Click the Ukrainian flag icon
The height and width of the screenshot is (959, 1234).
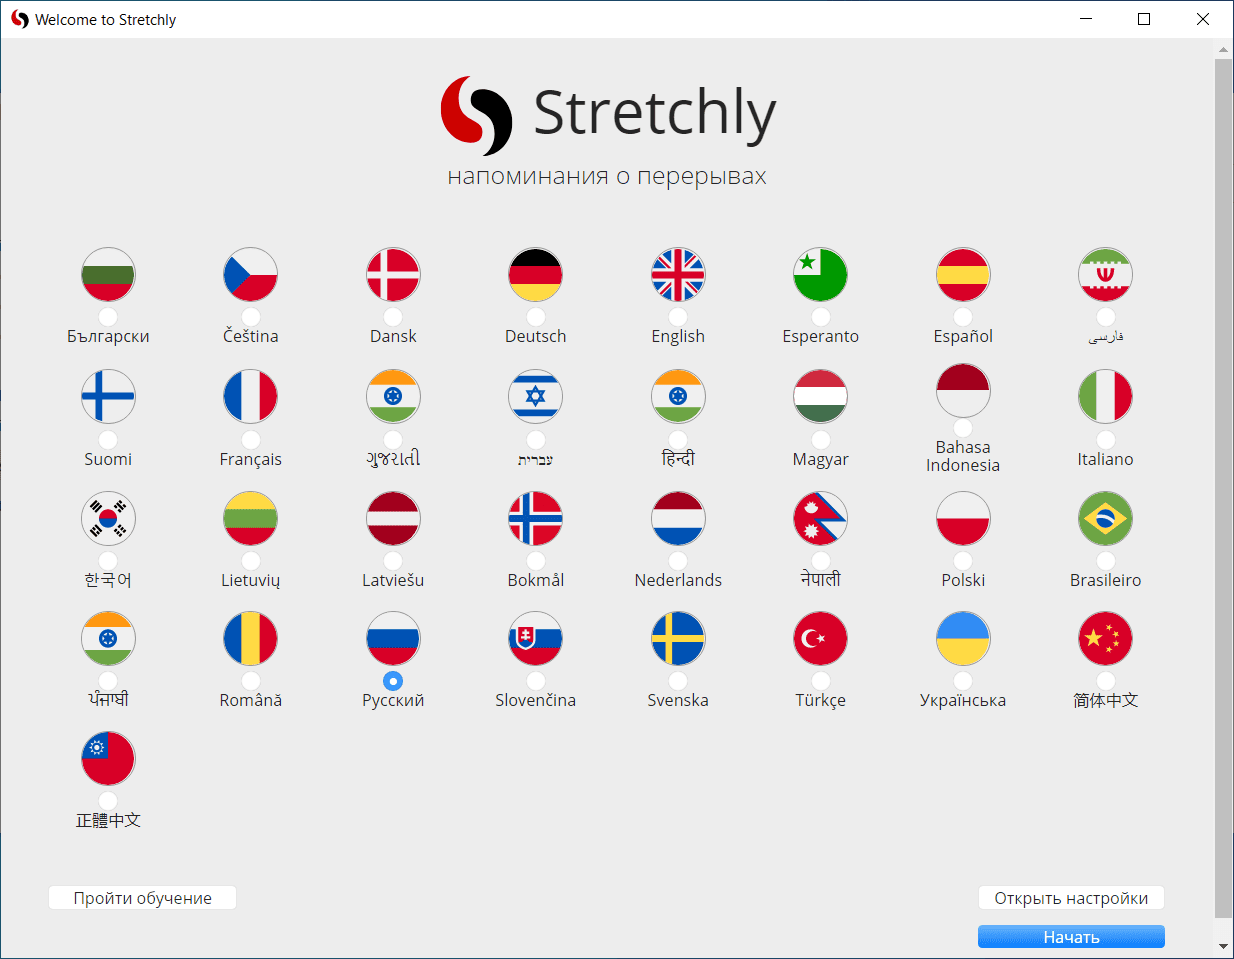tap(963, 639)
